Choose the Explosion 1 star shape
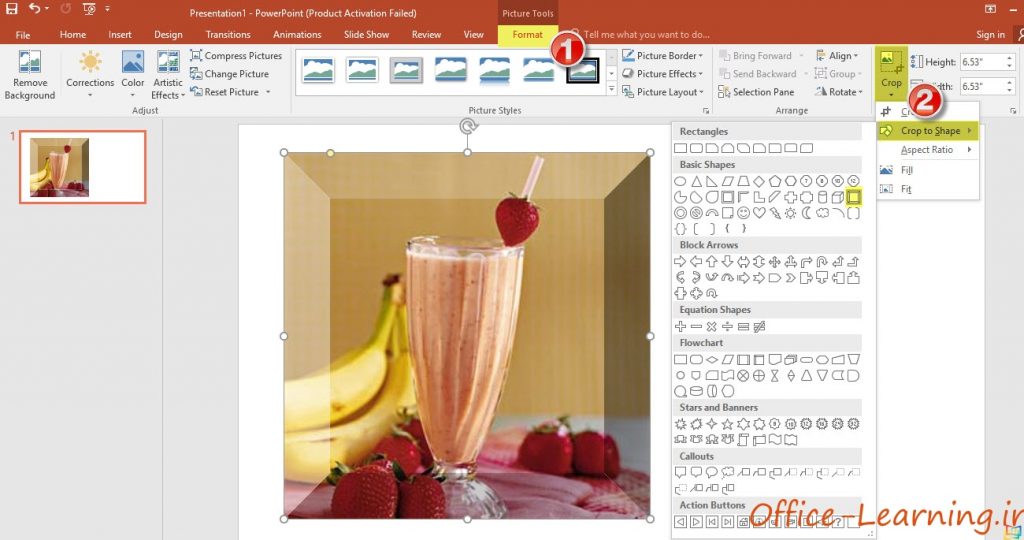The width and height of the screenshot is (1024, 540). (x=680, y=424)
